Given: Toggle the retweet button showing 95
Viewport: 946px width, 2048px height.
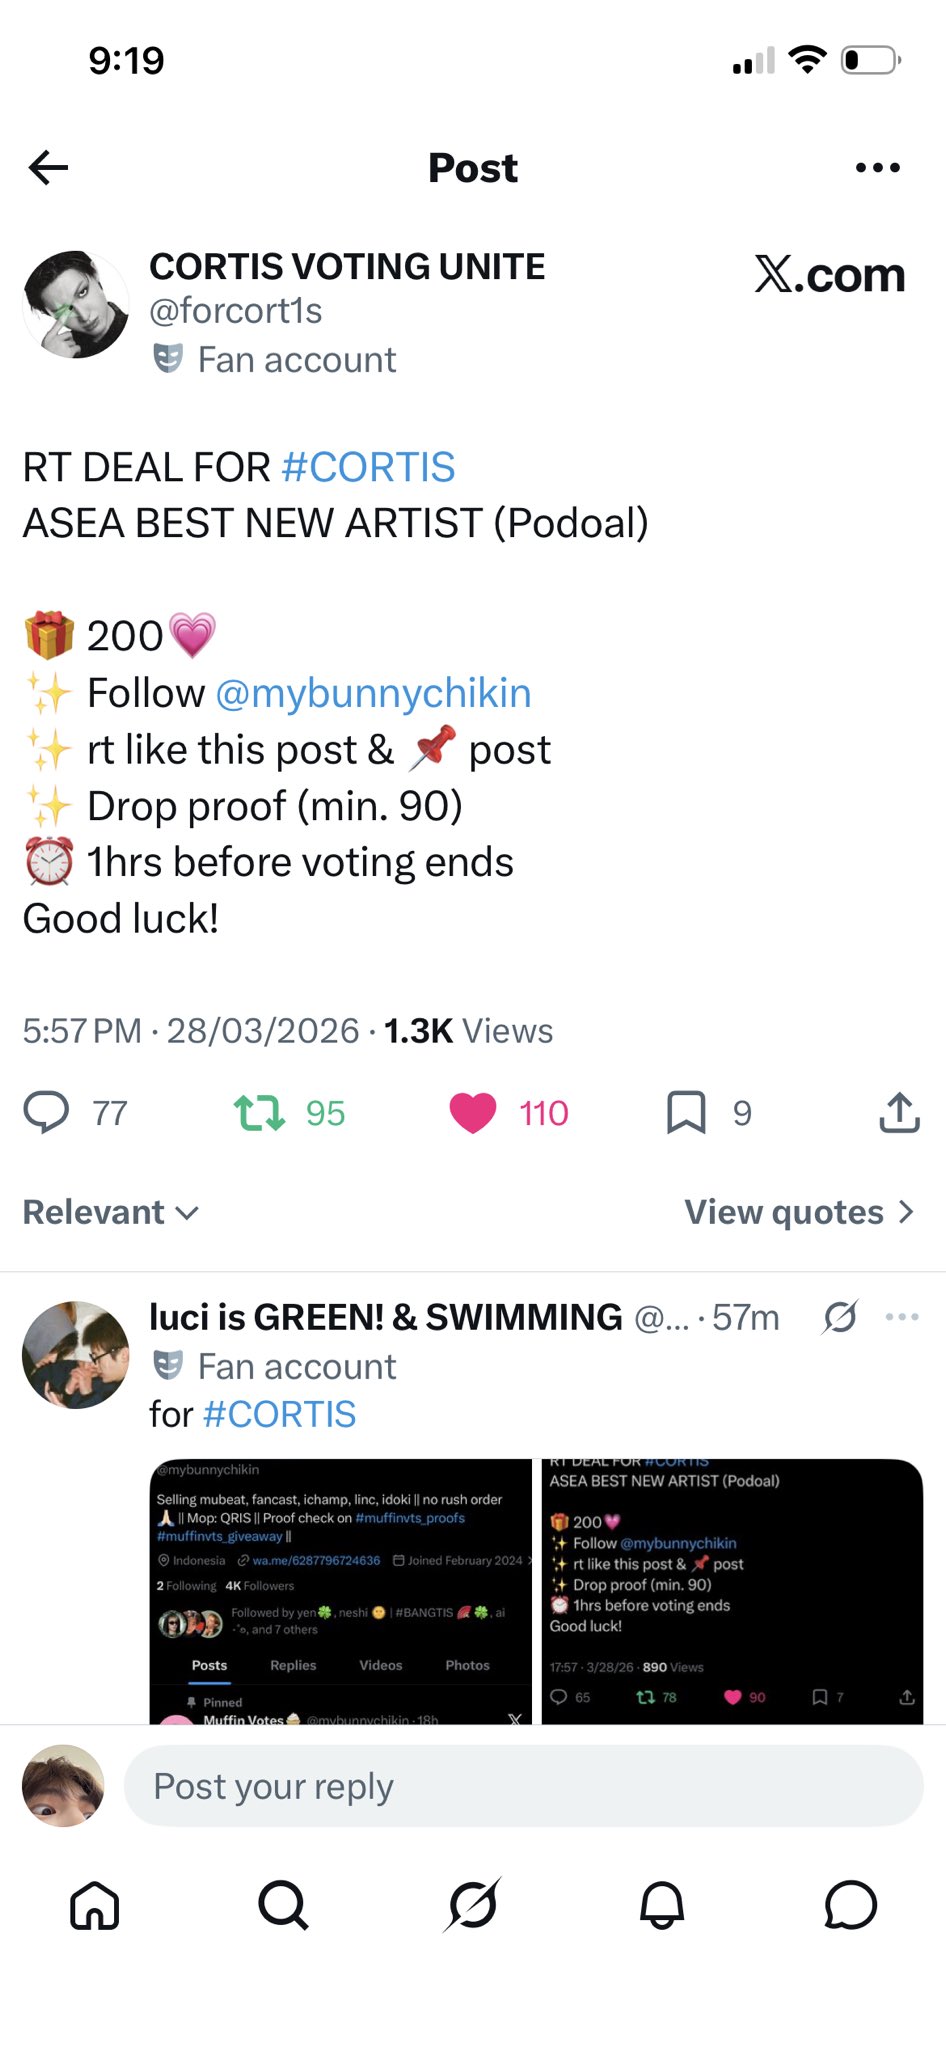Looking at the screenshot, I should click(261, 1112).
